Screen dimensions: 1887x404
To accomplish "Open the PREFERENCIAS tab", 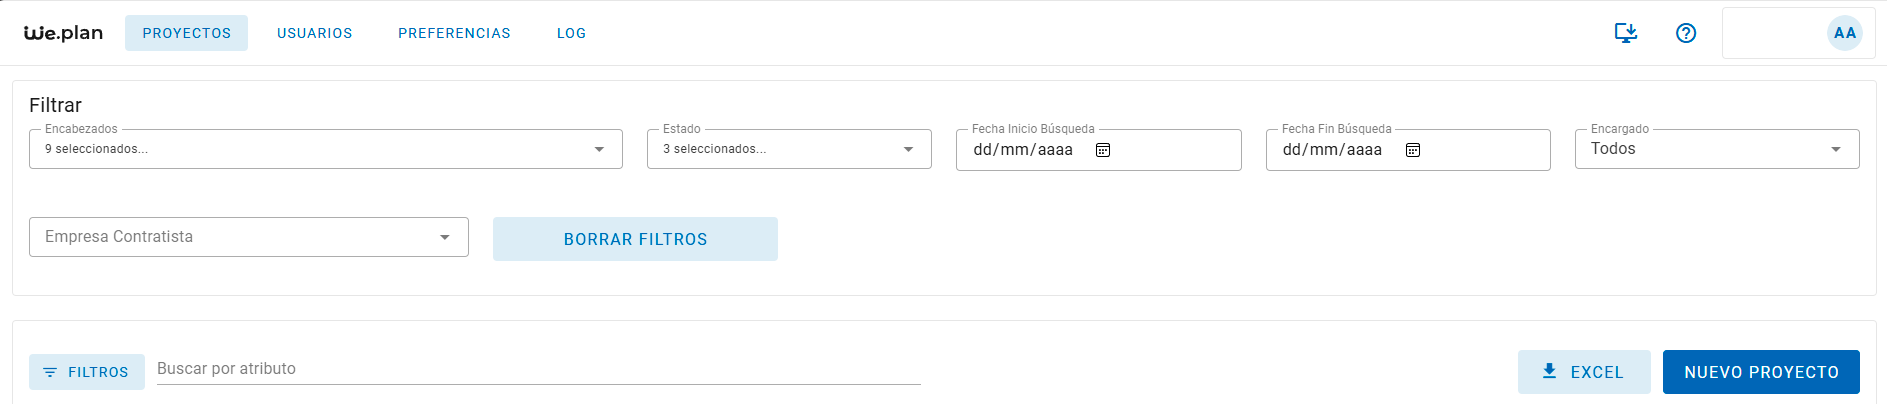I will click(455, 33).
